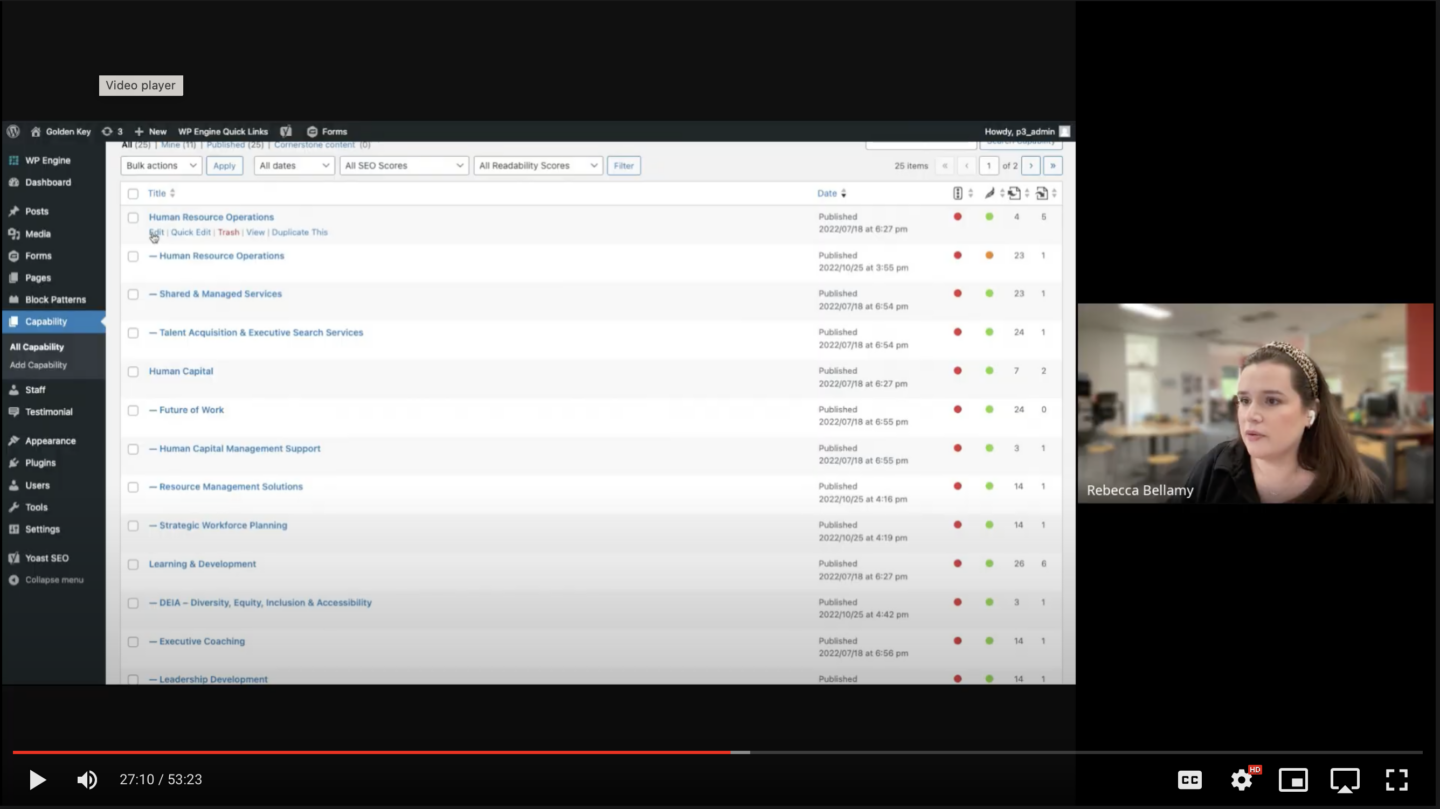Screen dimensions: 1440x809
Task: Check Human Capital Management Support row
Action: (133, 449)
